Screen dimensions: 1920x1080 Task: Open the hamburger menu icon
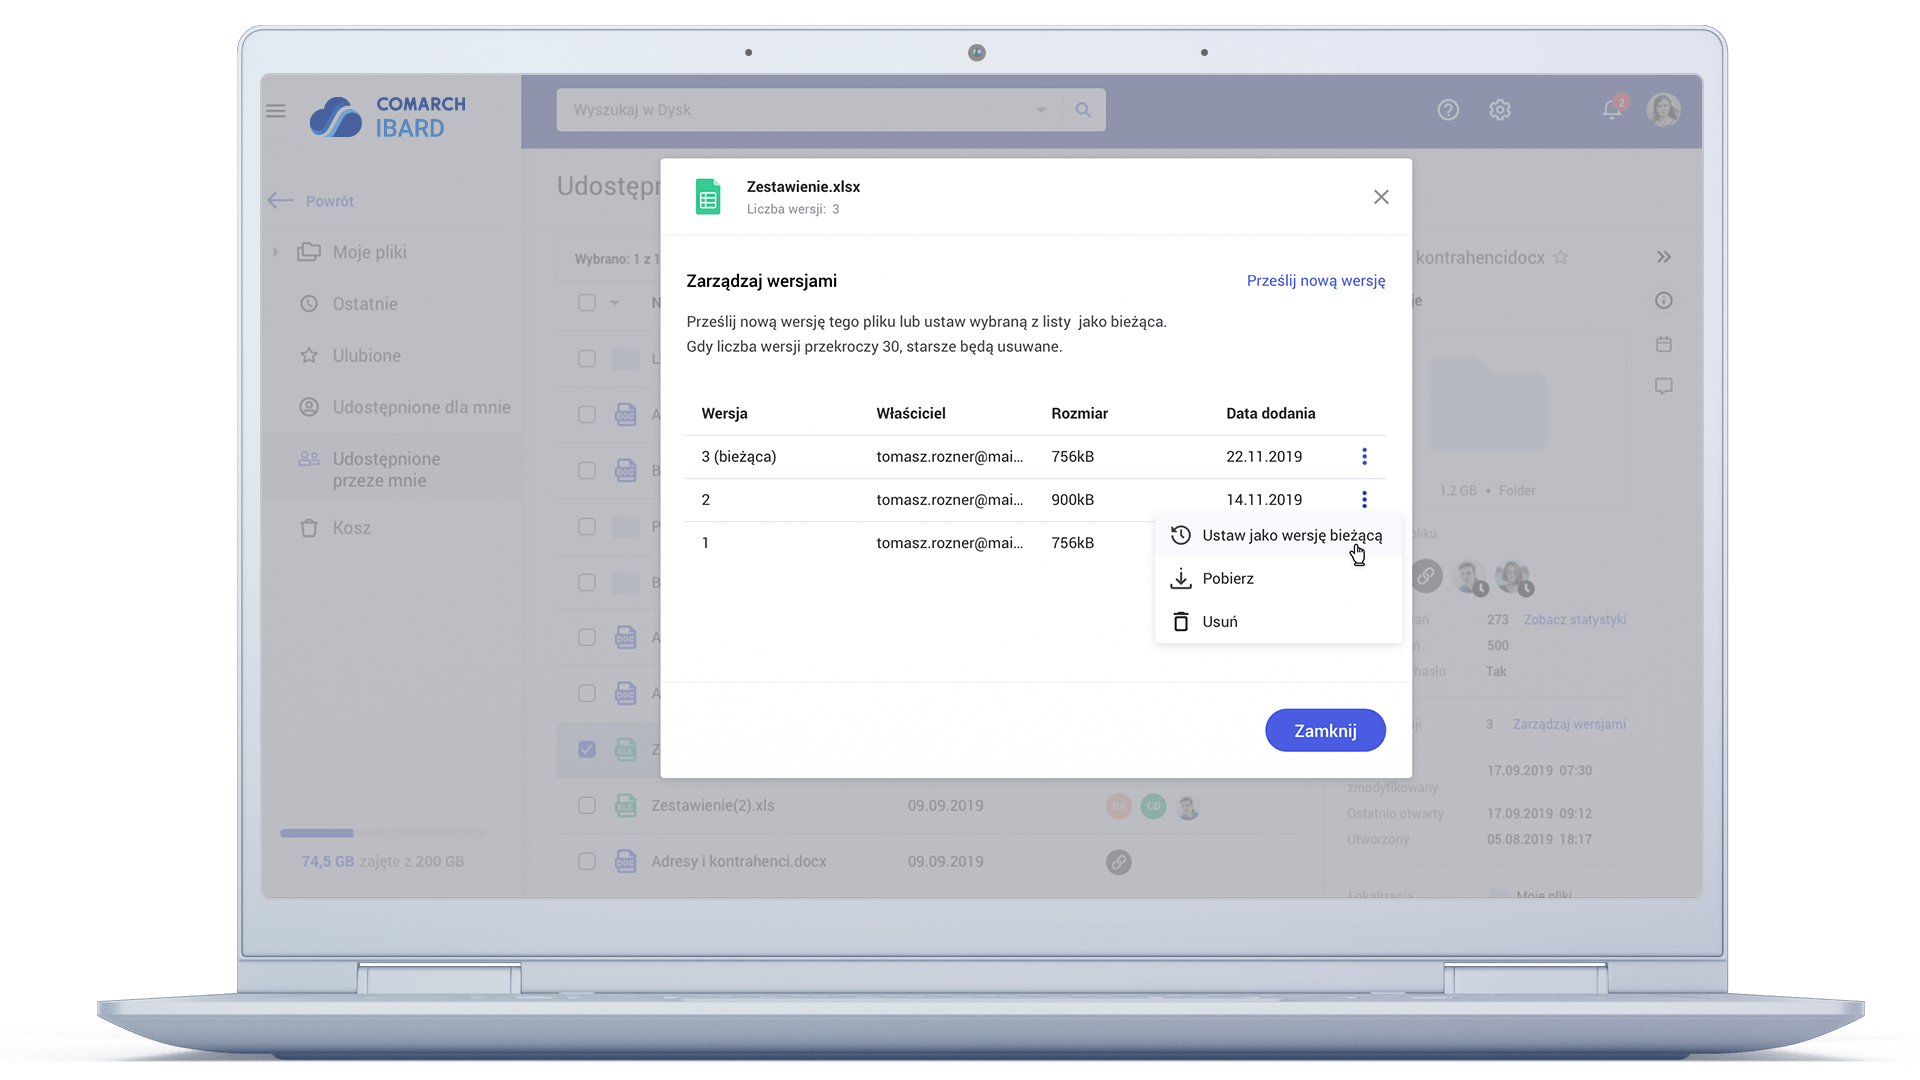coord(276,111)
